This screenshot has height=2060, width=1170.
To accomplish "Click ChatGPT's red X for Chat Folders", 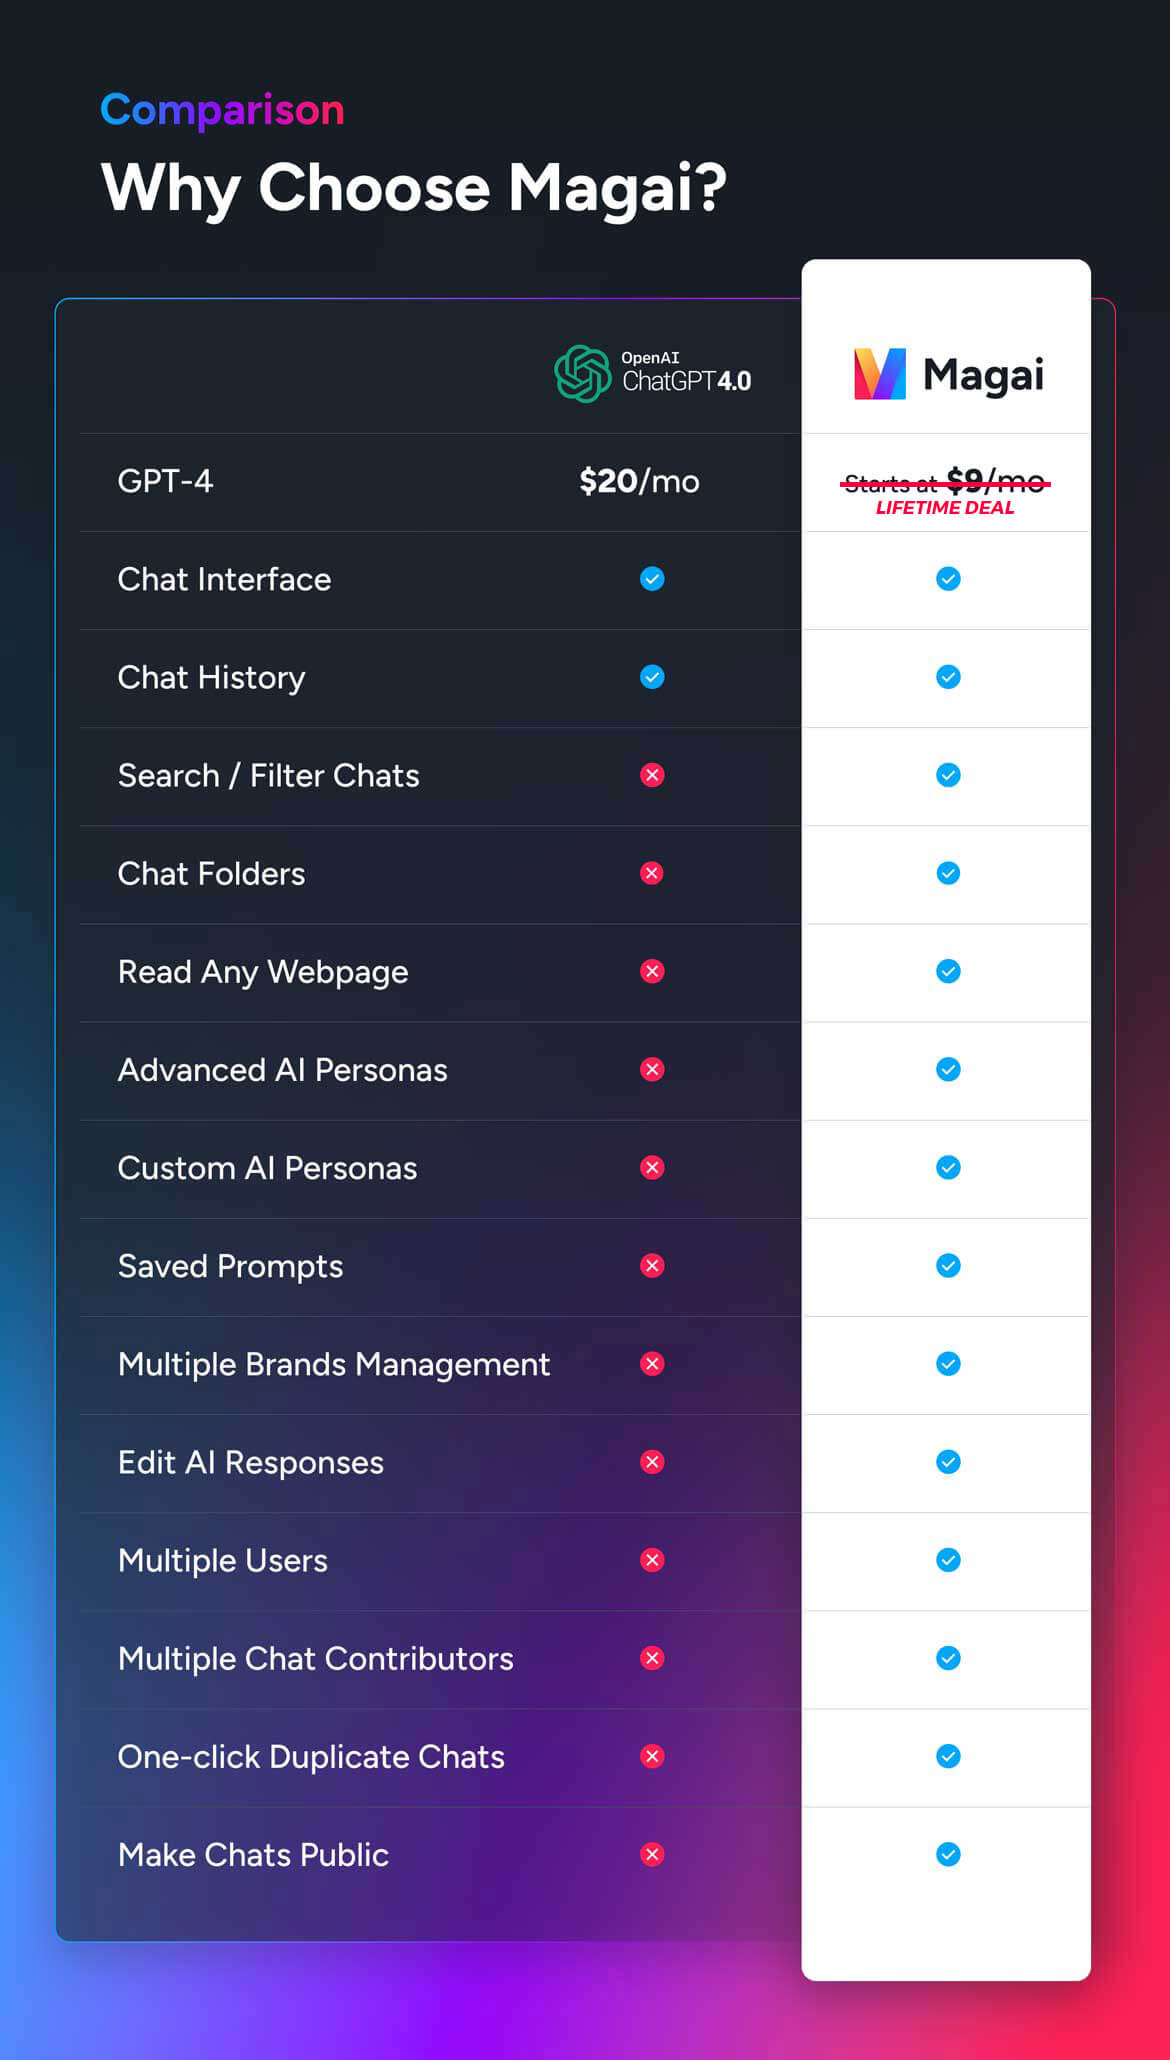I will point(652,873).
